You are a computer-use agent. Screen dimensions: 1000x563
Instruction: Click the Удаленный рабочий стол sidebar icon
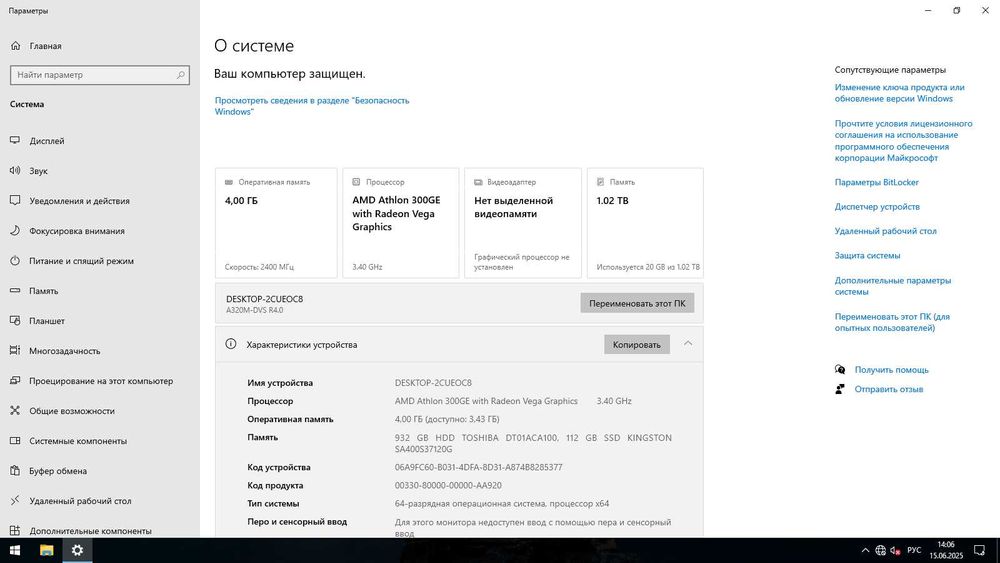[15, 500]
